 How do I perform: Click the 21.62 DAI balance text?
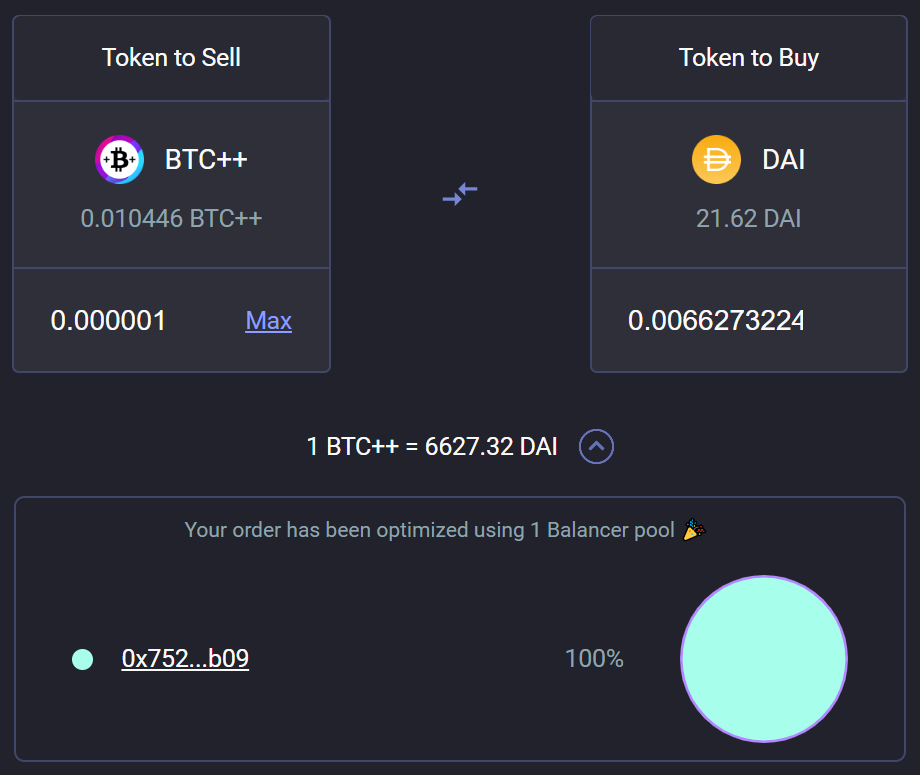tap(748, 218)
